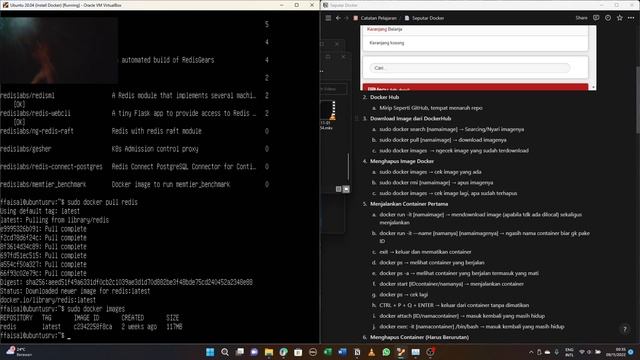Go back using Notion's back arrow
The image size is (640, 360).
tap(338, 18)
